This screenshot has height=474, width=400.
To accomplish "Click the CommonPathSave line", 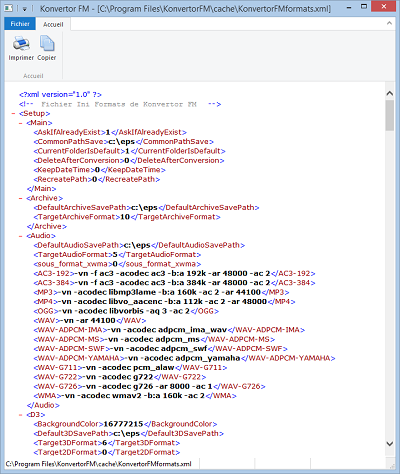I will pos(123,142).
